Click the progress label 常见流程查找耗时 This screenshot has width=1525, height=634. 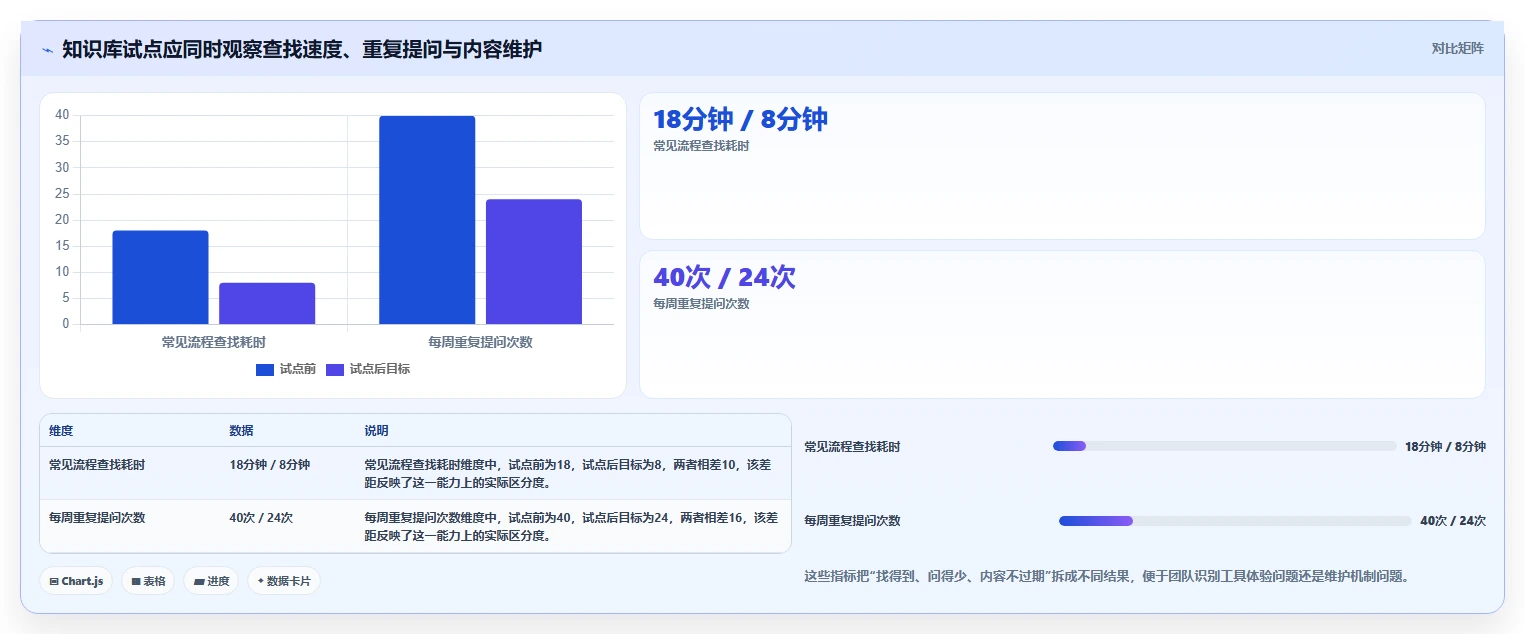[x=852, y=447]
